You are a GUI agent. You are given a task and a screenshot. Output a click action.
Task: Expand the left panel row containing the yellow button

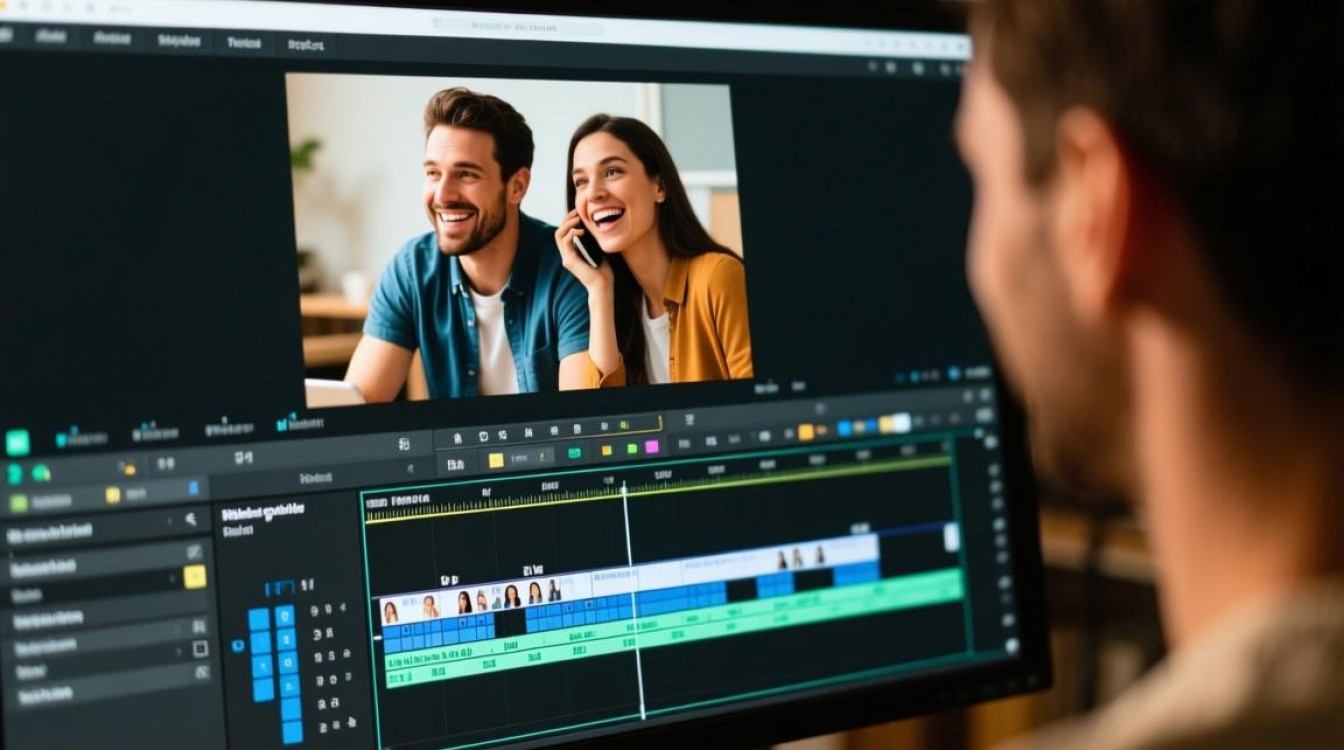coord(105,573)
